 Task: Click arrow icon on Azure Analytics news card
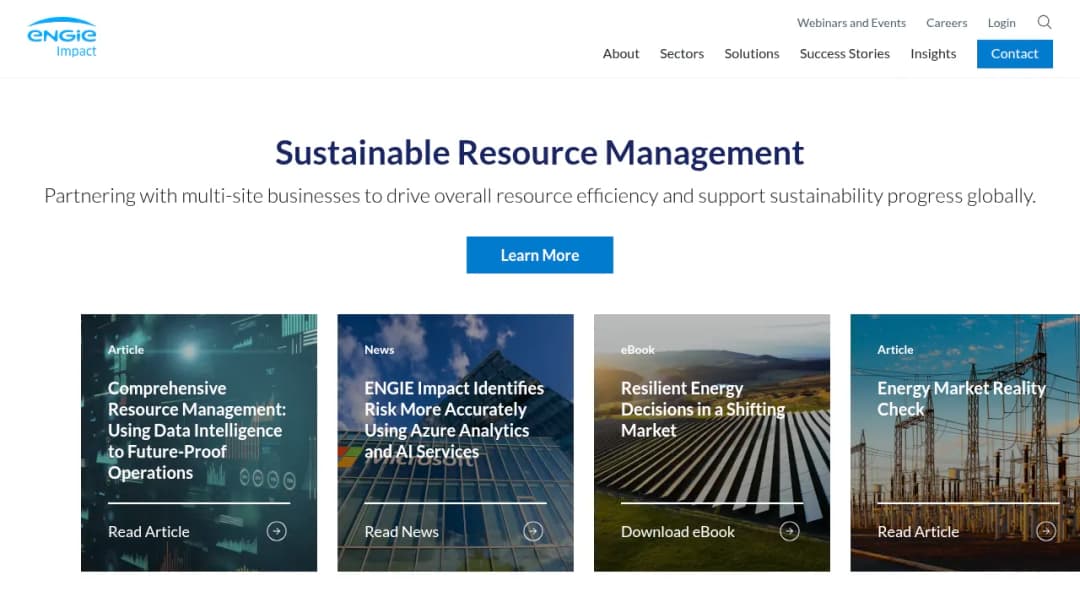[533, 531]
